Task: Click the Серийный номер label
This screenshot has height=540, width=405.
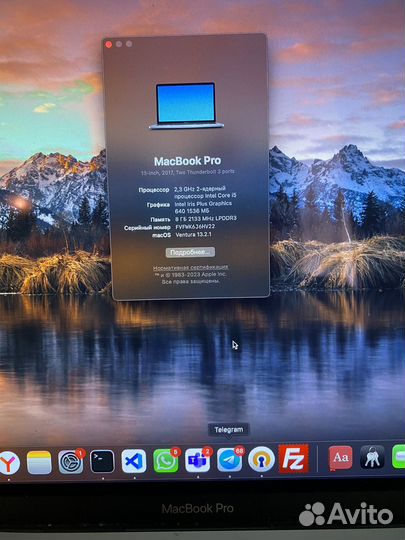Action: coord(147,227)
